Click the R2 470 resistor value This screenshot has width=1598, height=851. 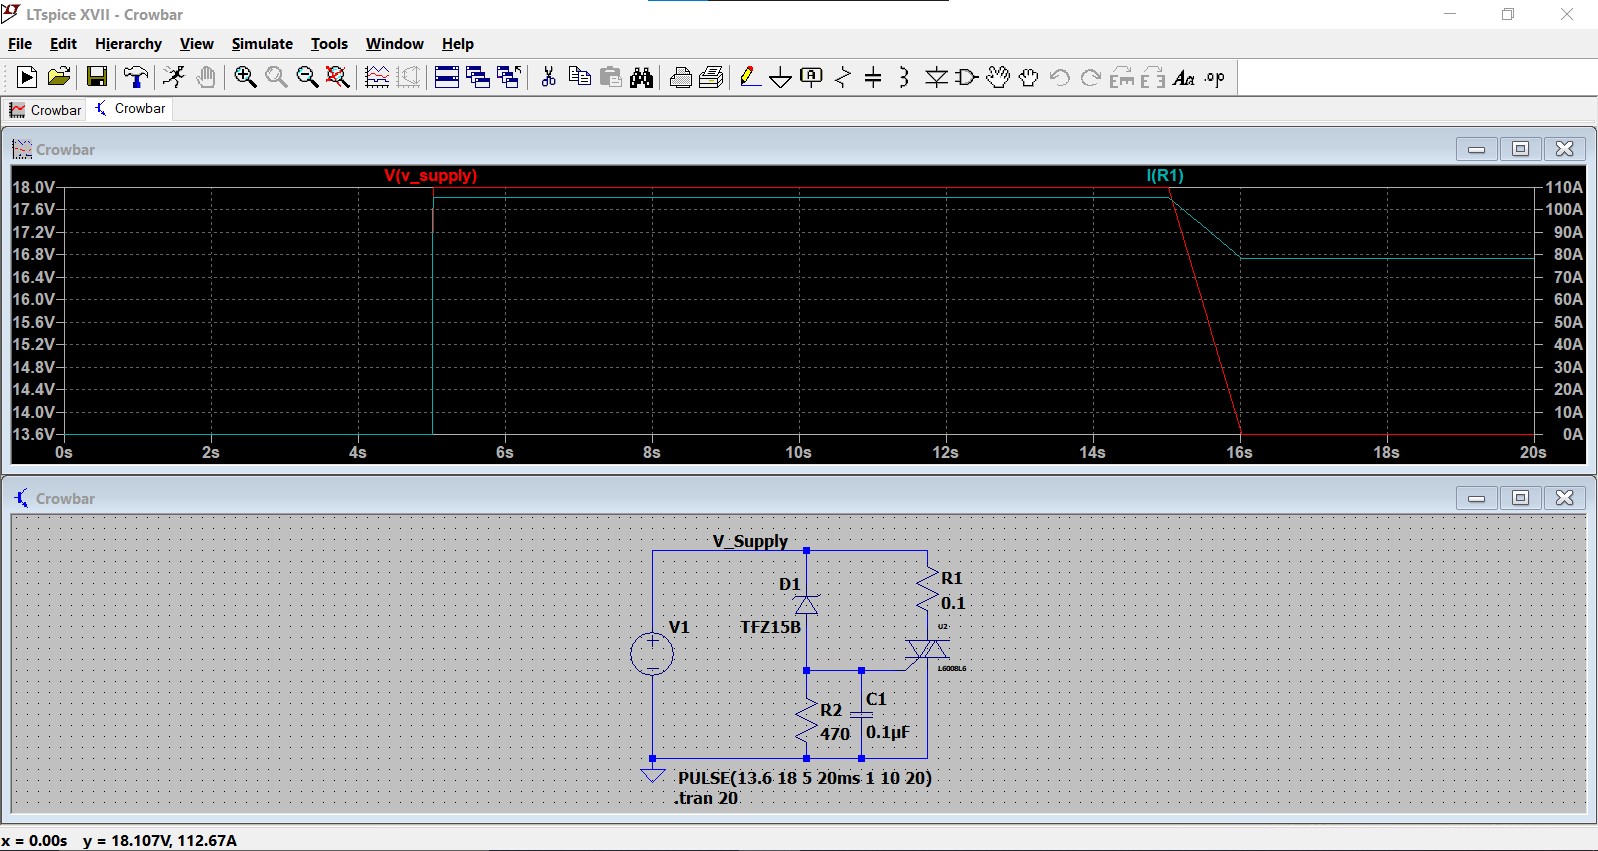(x=835, y=734)
